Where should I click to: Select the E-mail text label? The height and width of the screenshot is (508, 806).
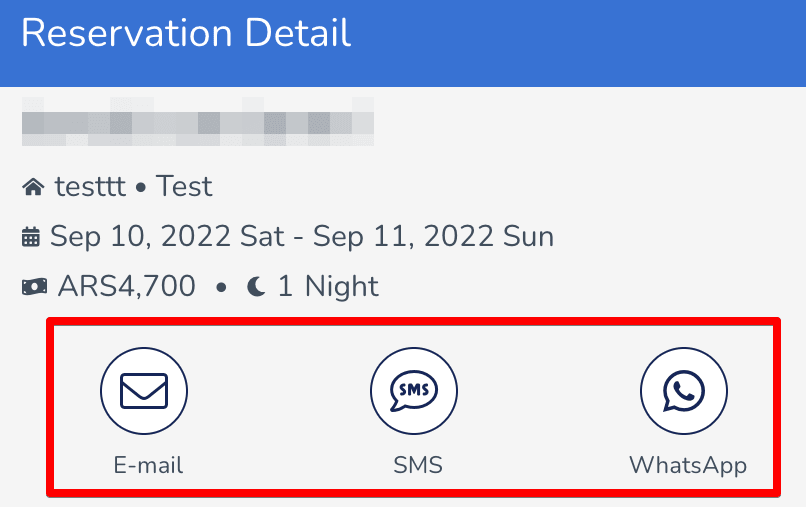[x=148, y=465]
